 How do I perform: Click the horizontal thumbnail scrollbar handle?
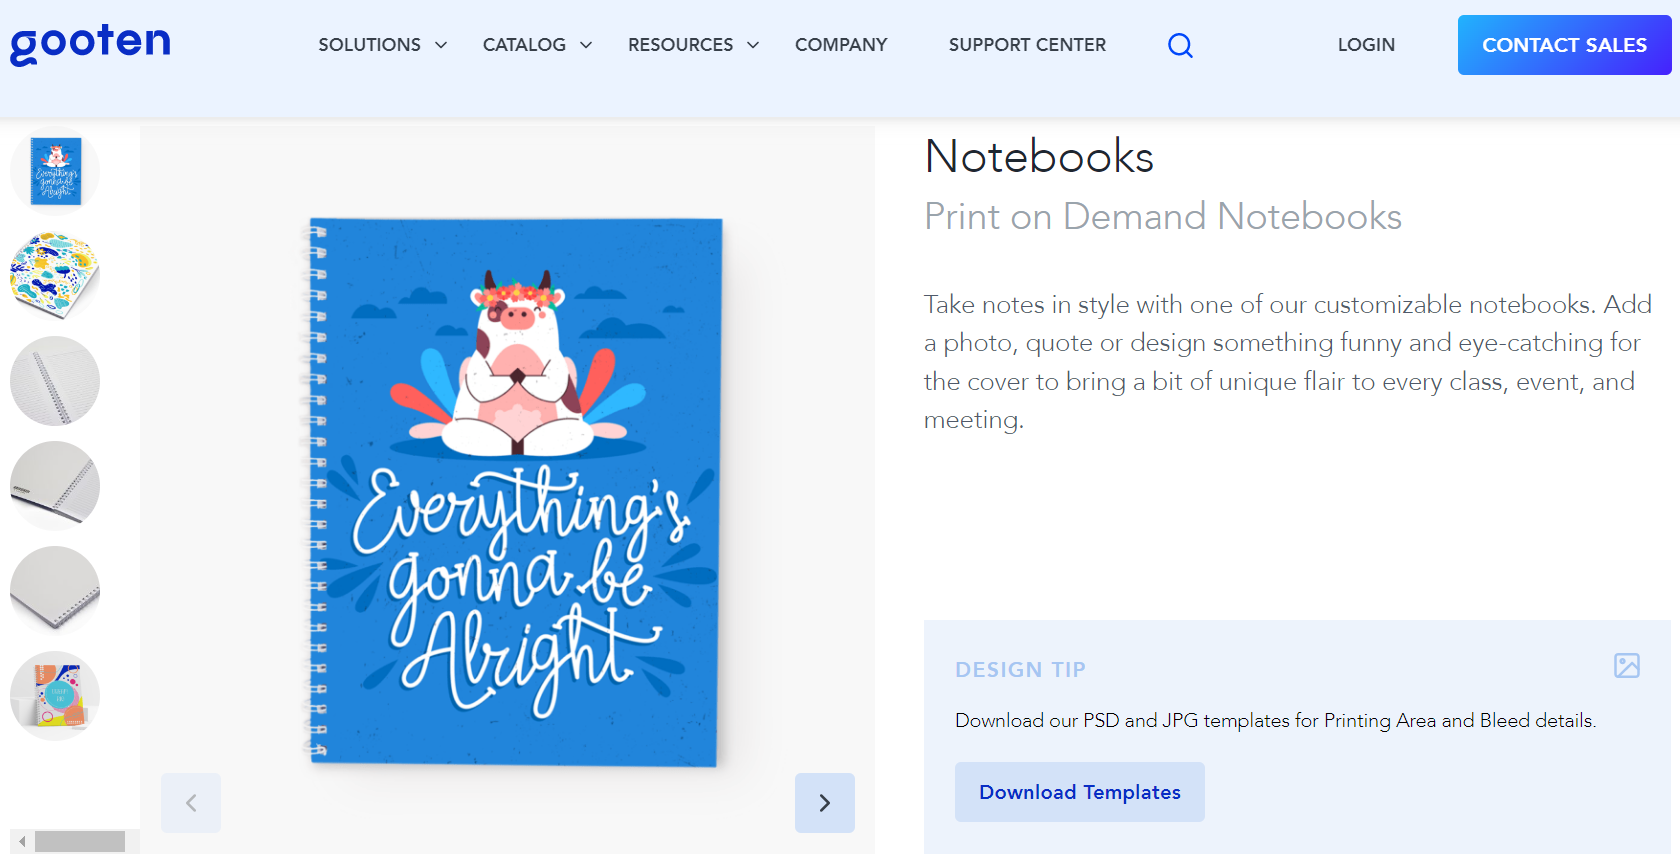80,841
